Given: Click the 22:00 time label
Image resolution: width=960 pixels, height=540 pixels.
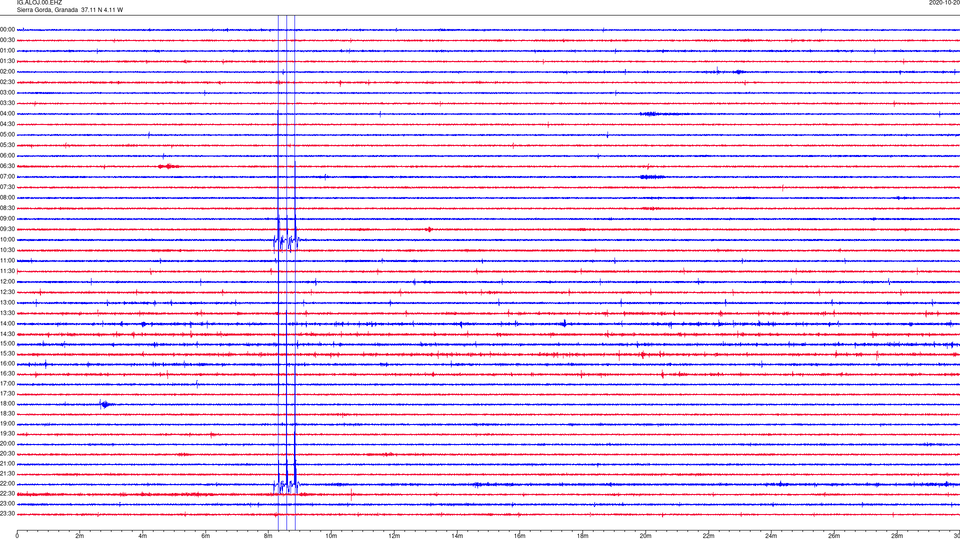Looking at the screenshot, I should tap(7, 484).
